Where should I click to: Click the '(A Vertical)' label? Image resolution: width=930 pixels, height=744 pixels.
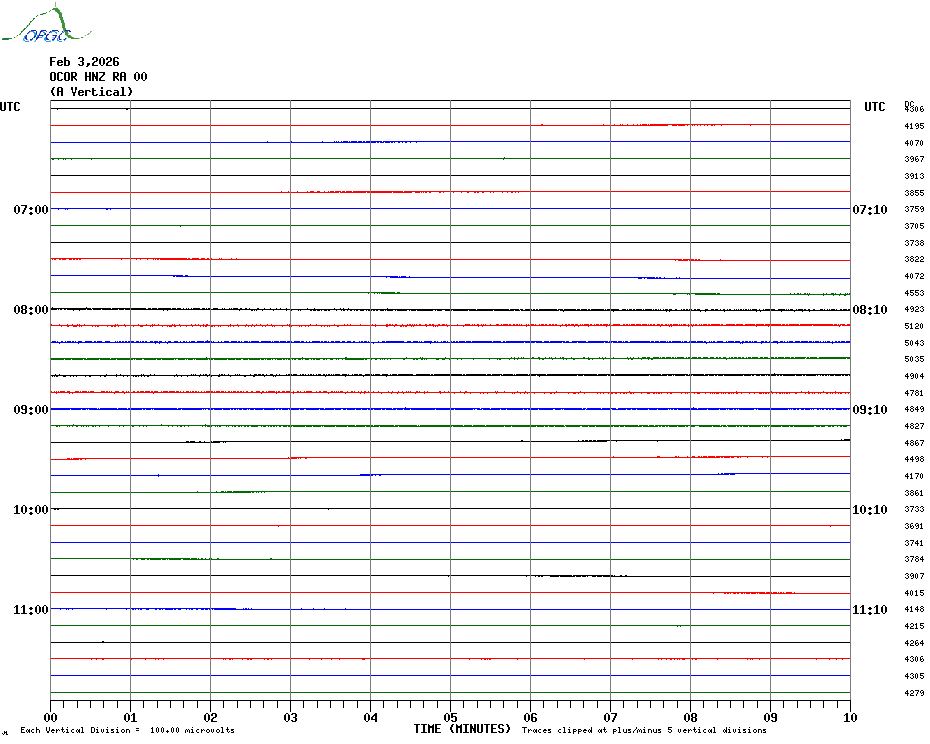point(91,92)
